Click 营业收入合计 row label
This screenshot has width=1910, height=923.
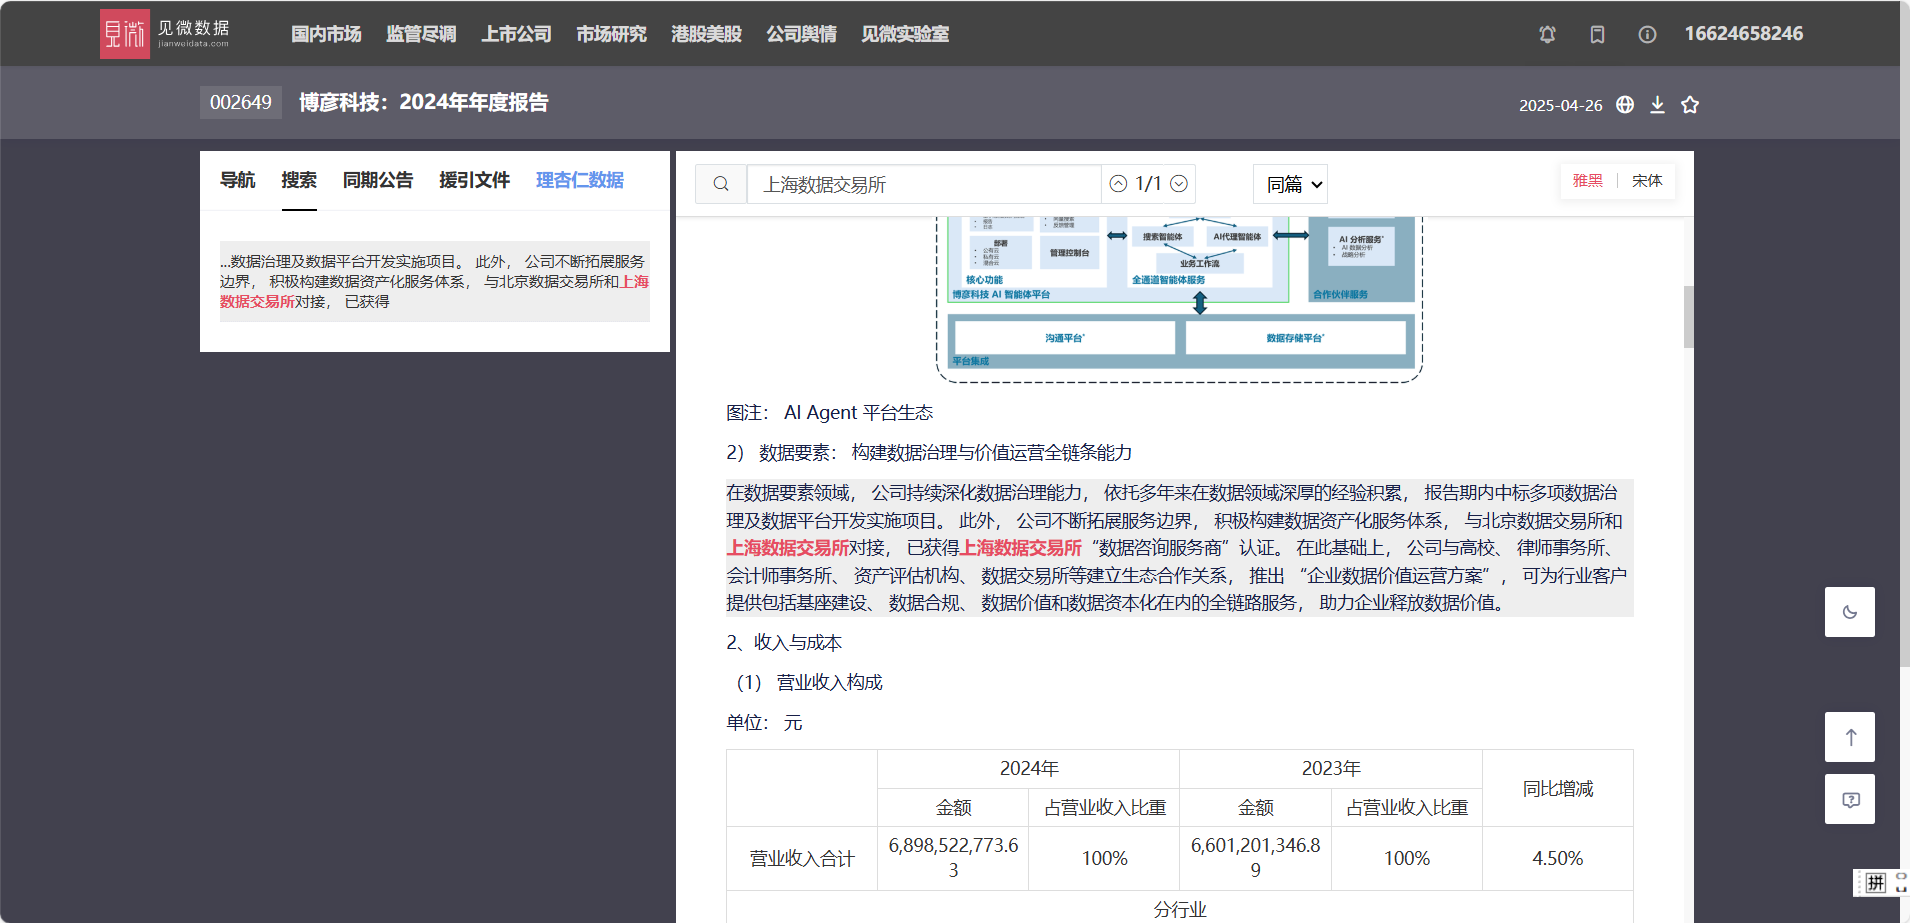click(x=802, y=858)
